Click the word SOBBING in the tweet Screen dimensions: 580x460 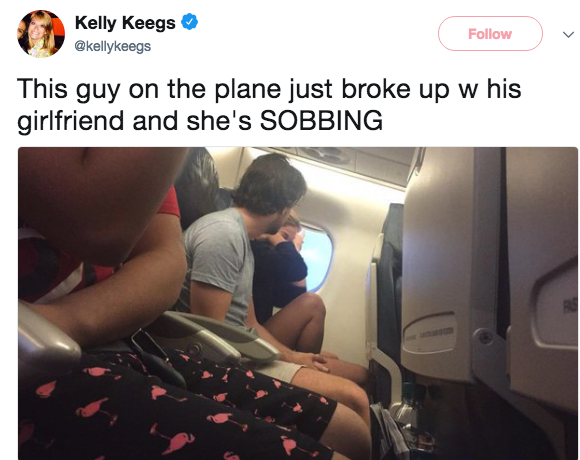[321, 121]
